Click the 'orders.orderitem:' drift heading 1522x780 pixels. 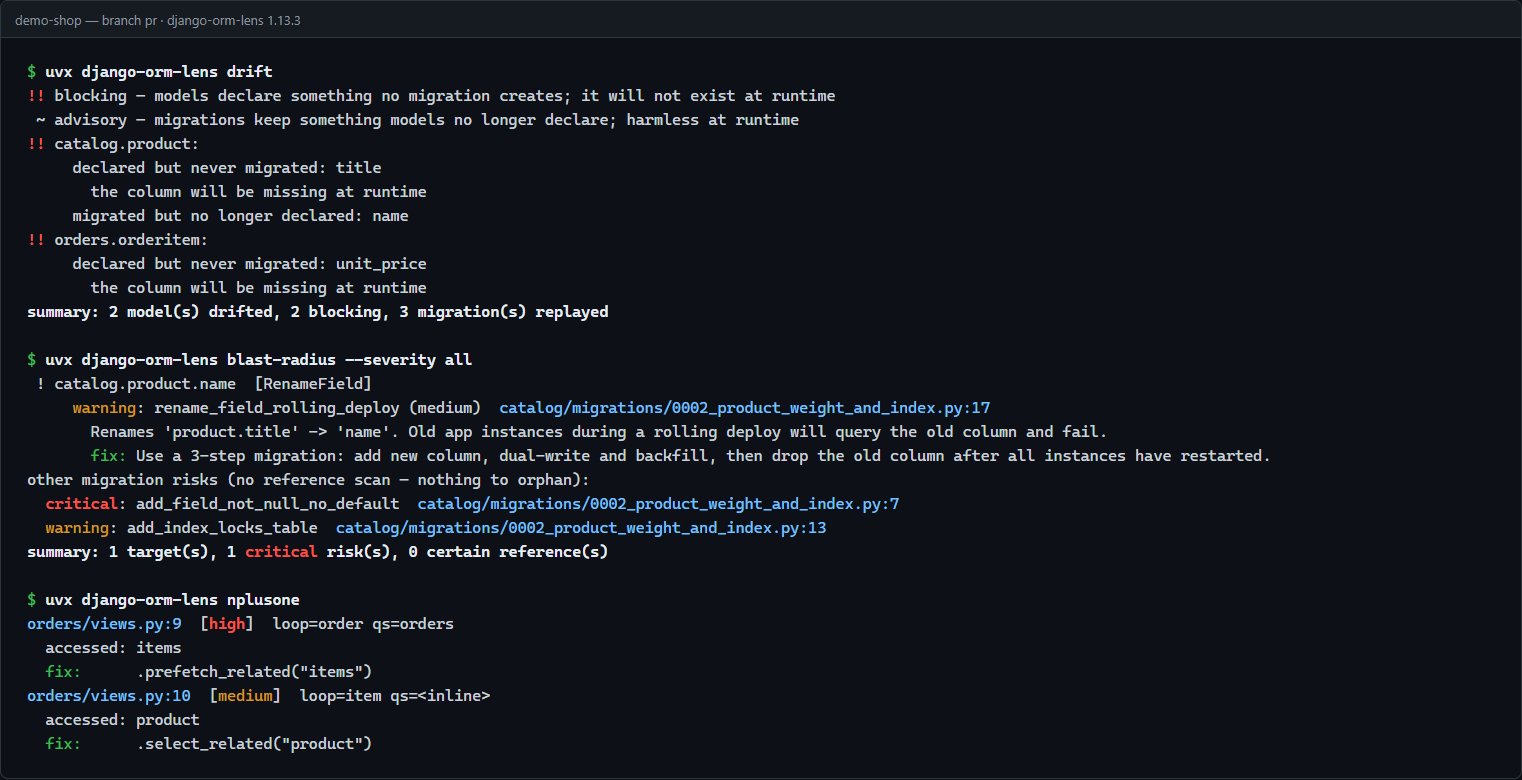coord(131,240)
